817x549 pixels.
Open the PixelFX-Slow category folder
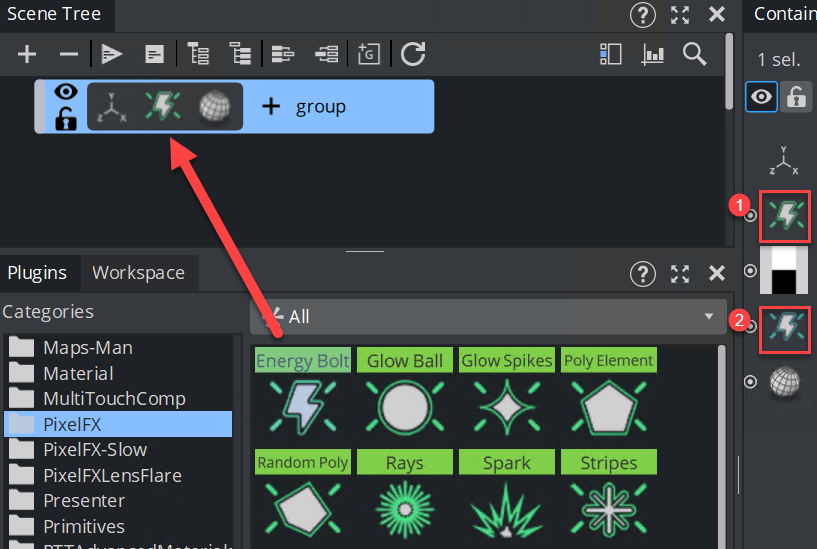click(x=94, y=449)
